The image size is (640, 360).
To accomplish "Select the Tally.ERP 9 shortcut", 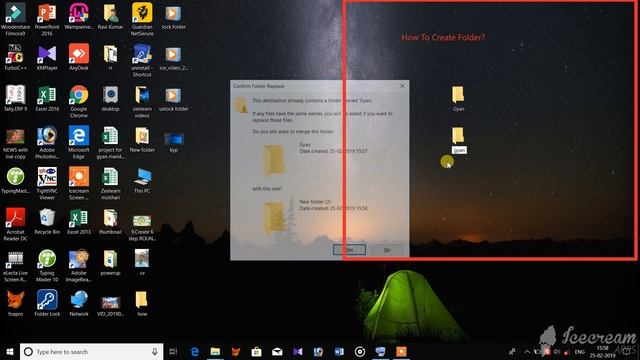I will 16,98.
